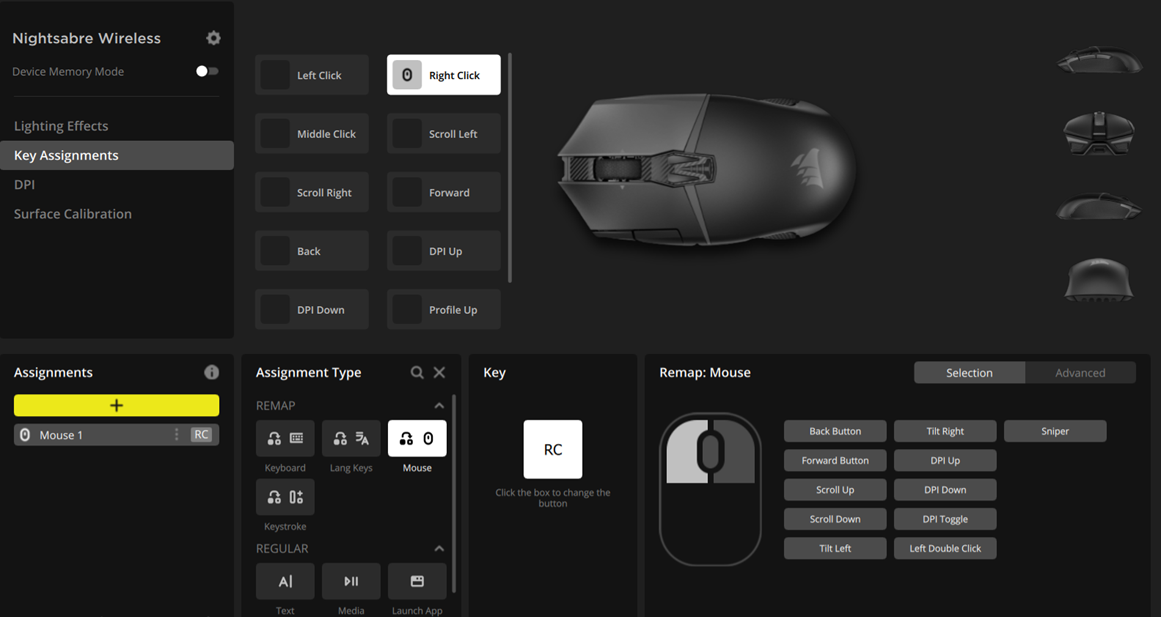
Task: Show the mouse front view thumbnail
Action: (x=1099, y=133)
